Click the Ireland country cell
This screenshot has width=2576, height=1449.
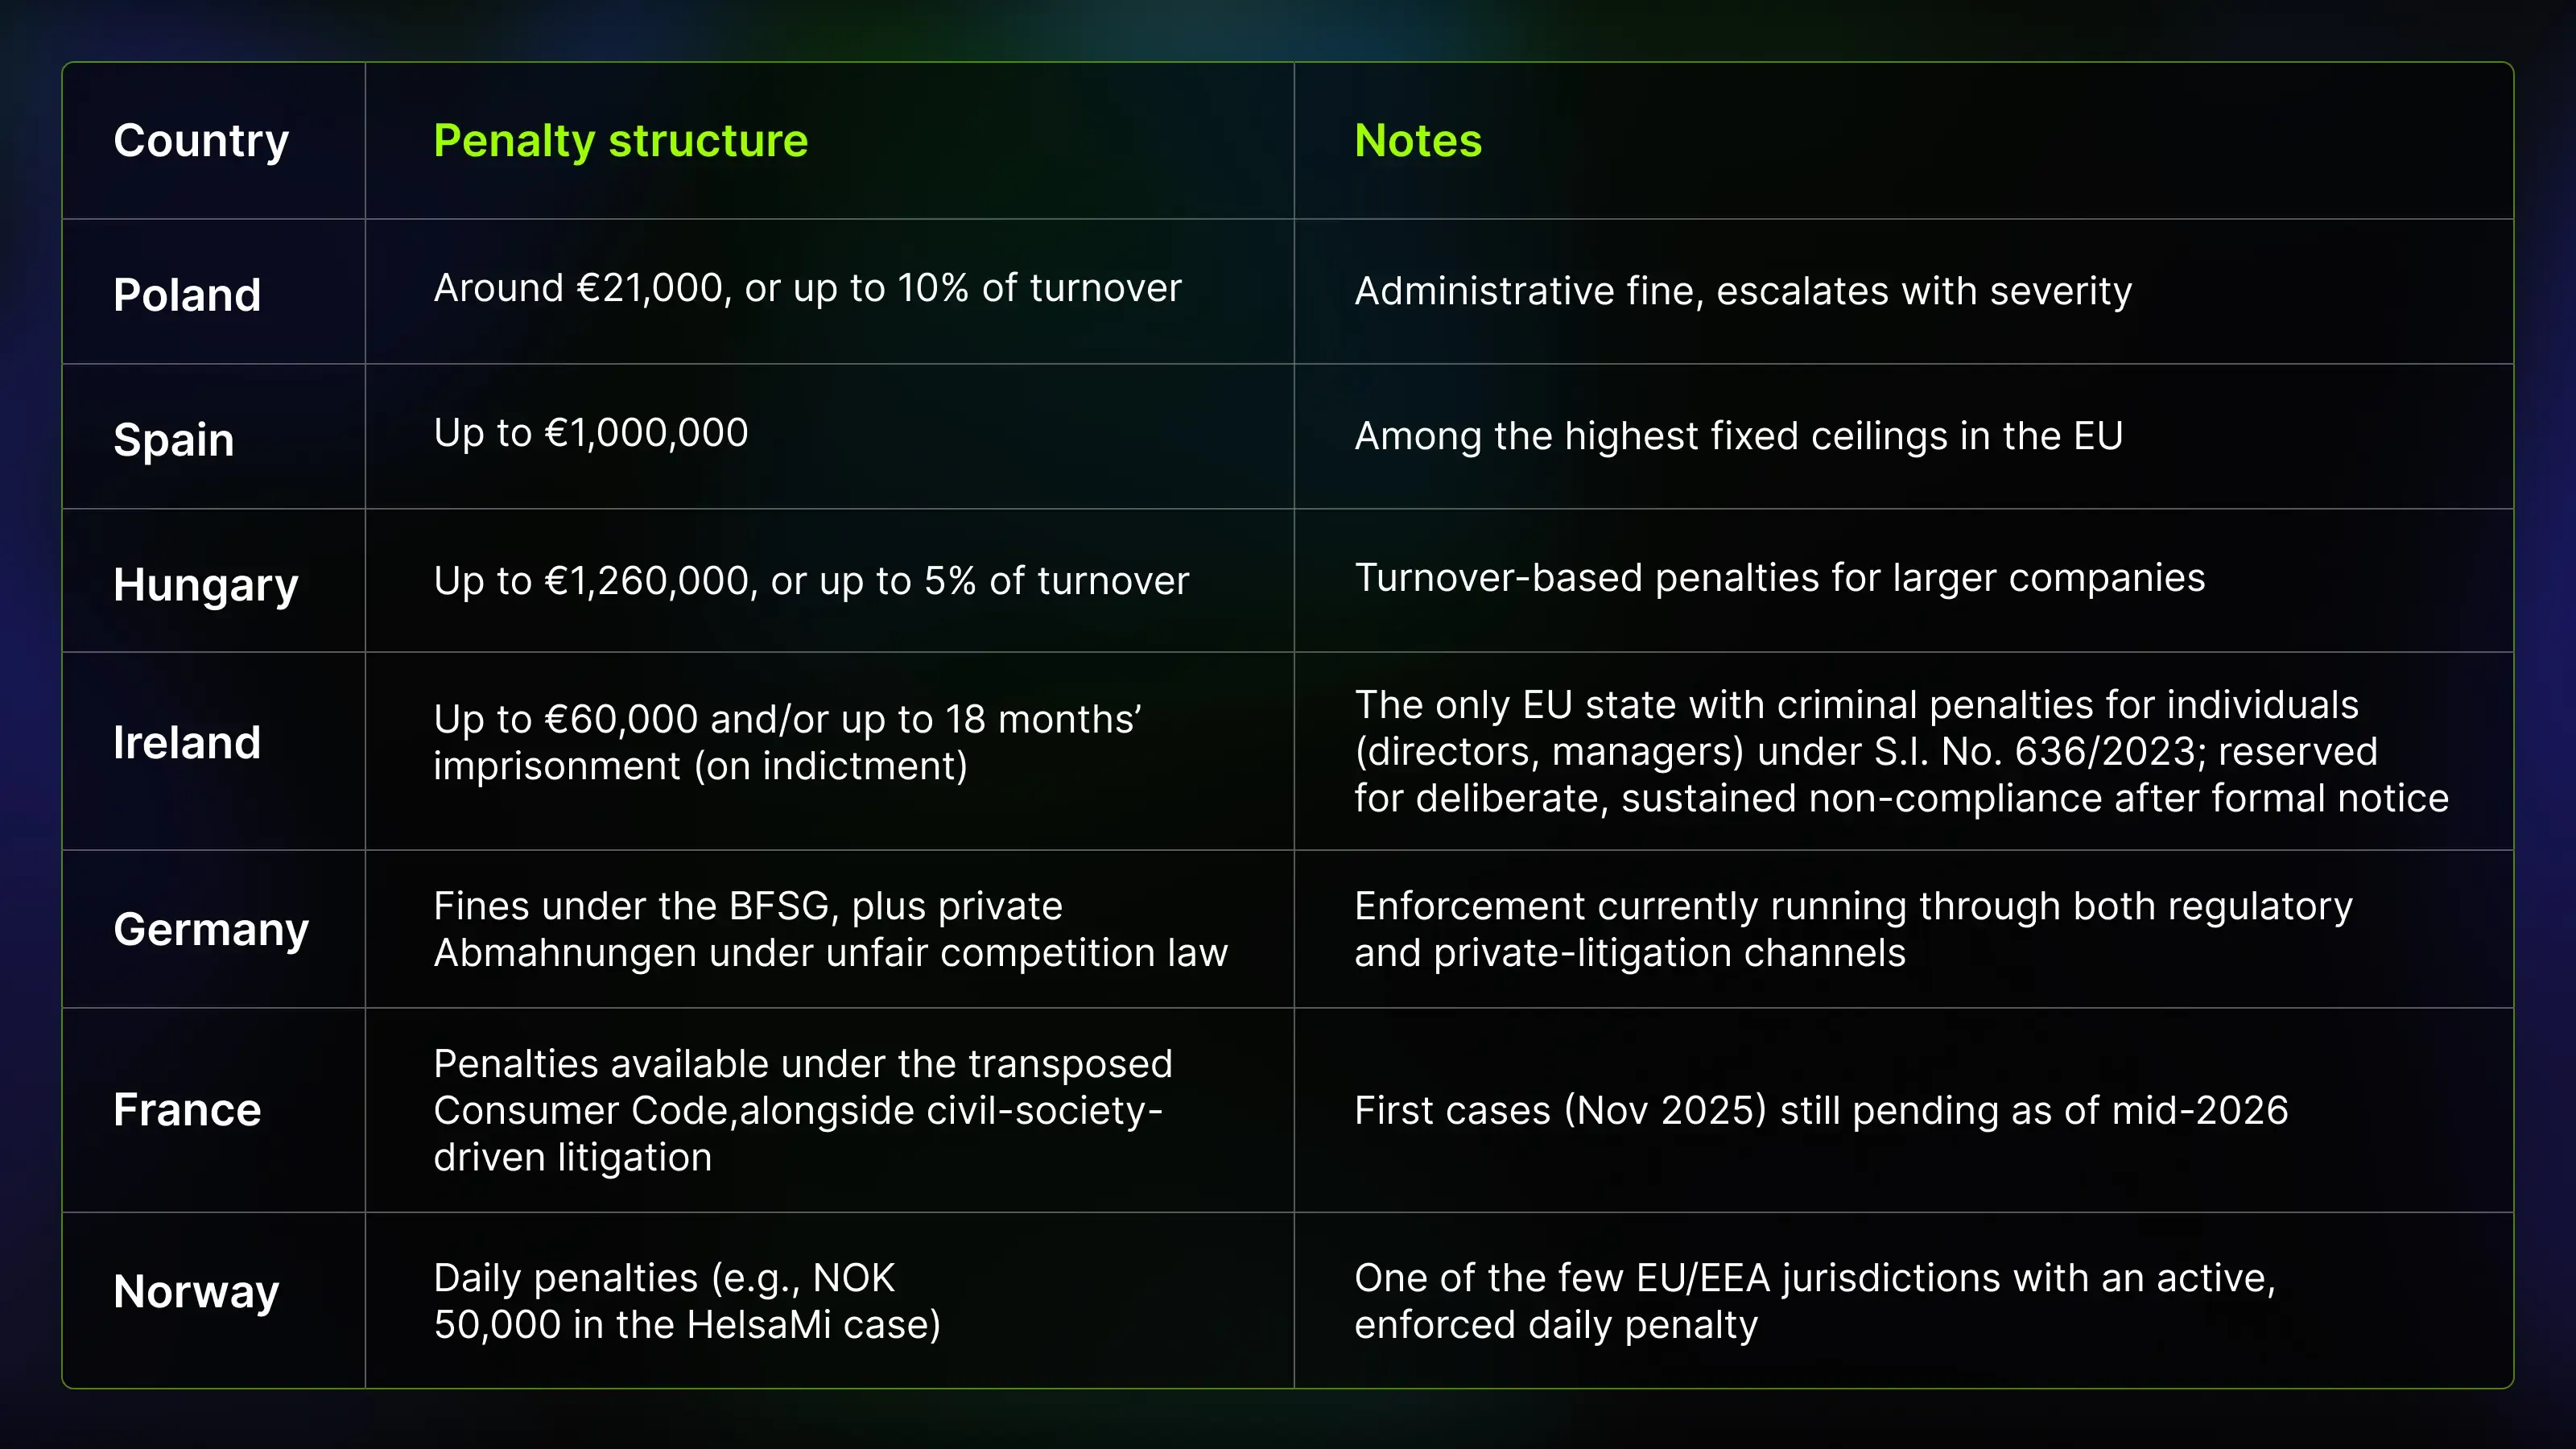(x=187, y=742)
